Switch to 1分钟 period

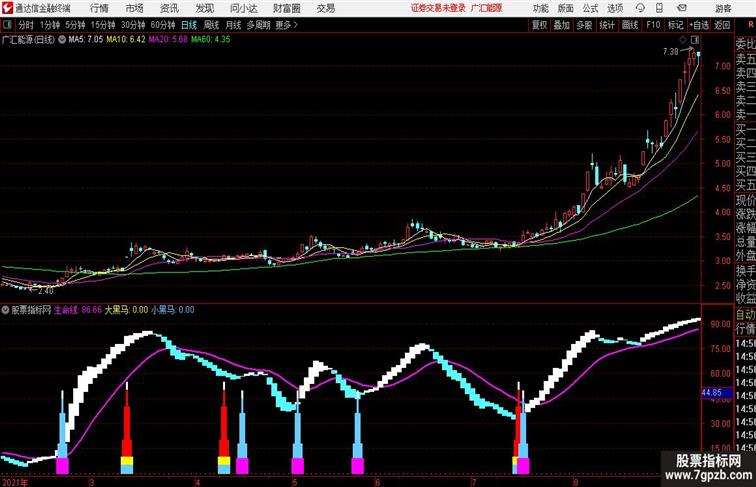50,25
